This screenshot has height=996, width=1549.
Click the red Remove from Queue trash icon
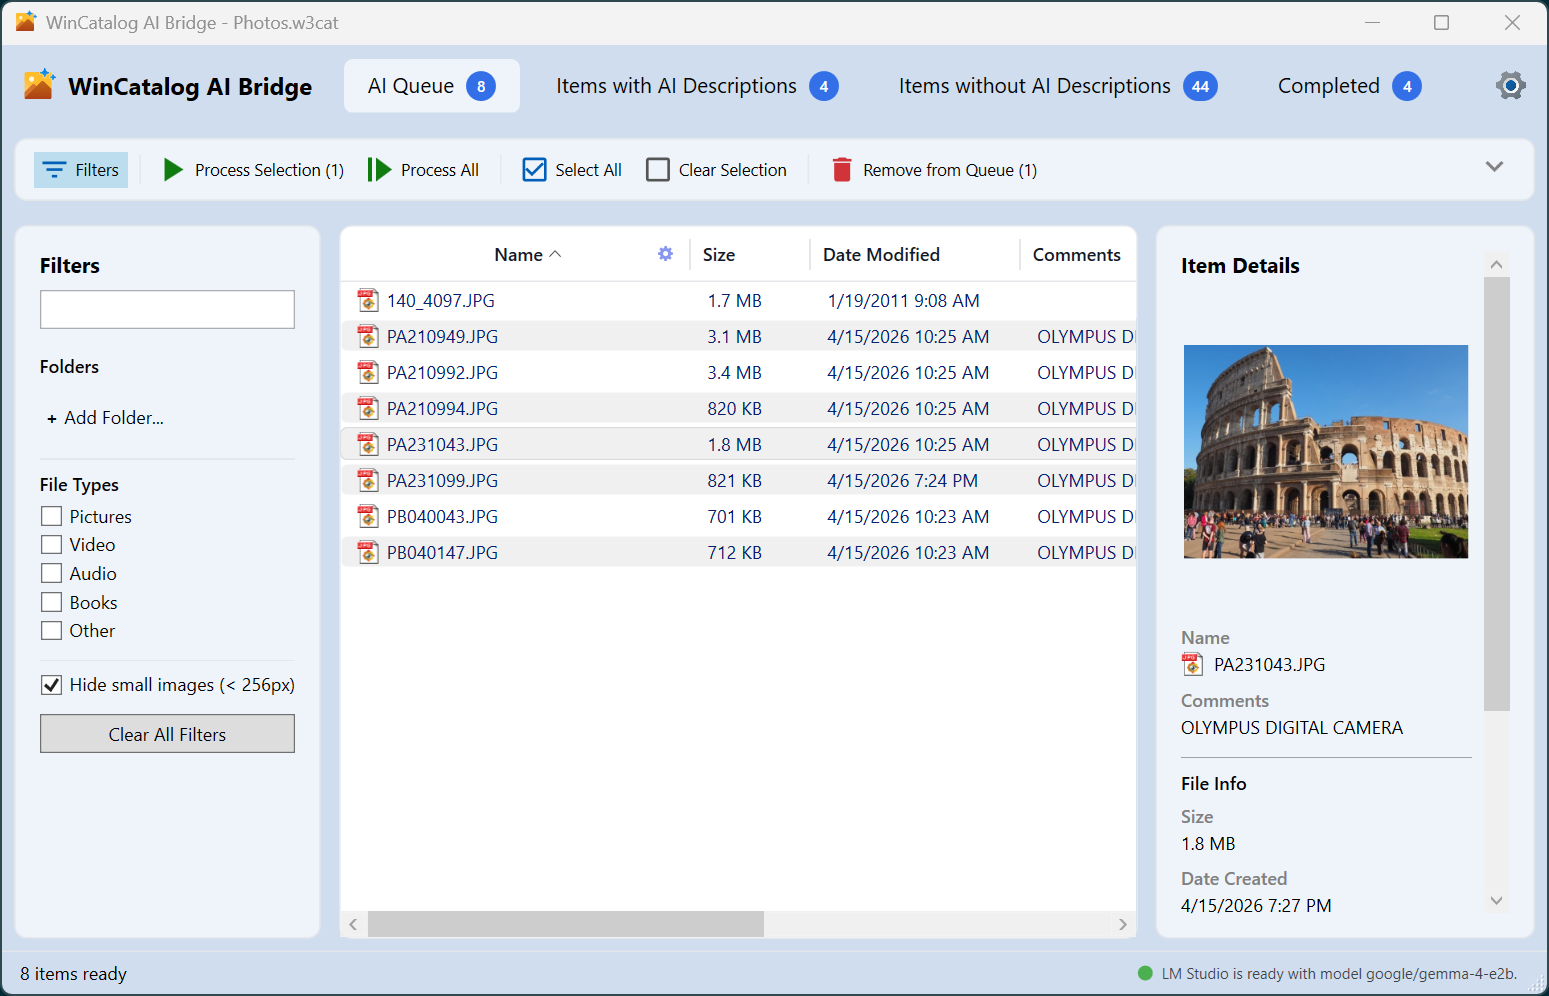tap(842, 170)
